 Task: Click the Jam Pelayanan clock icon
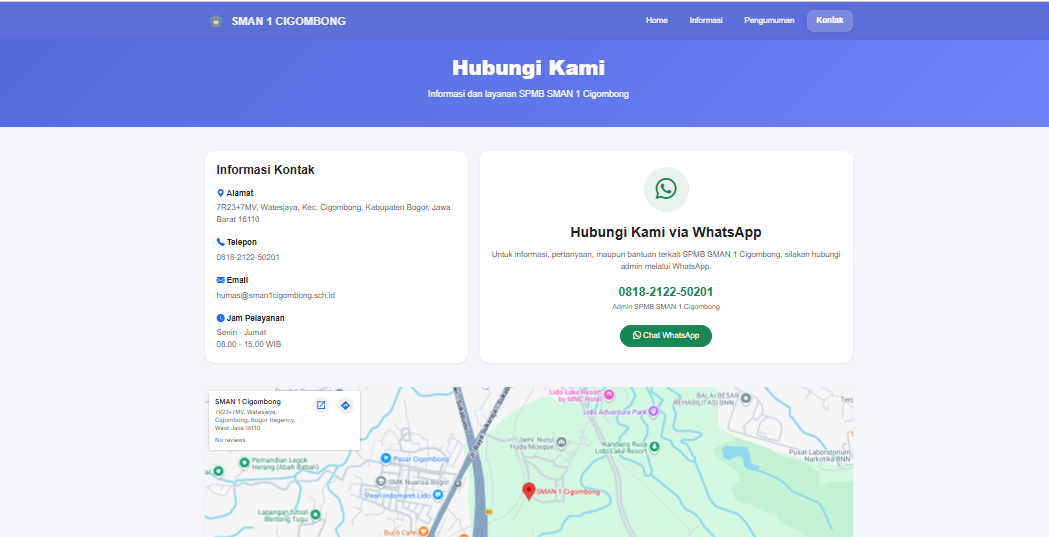(x=220, y=318)
